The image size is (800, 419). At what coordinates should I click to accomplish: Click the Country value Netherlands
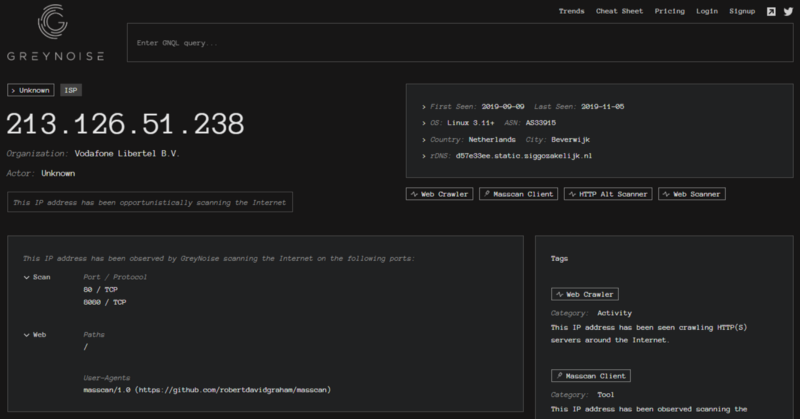pyautogui.click(x=492, y=140)
